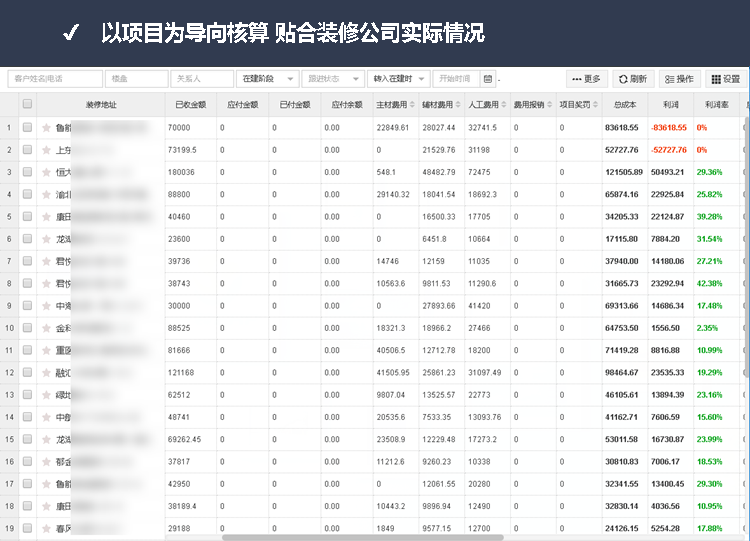Star the row 7 project with 39736 received
The height and width of the screenshot is (541, 750).
(x=46, y=261)
